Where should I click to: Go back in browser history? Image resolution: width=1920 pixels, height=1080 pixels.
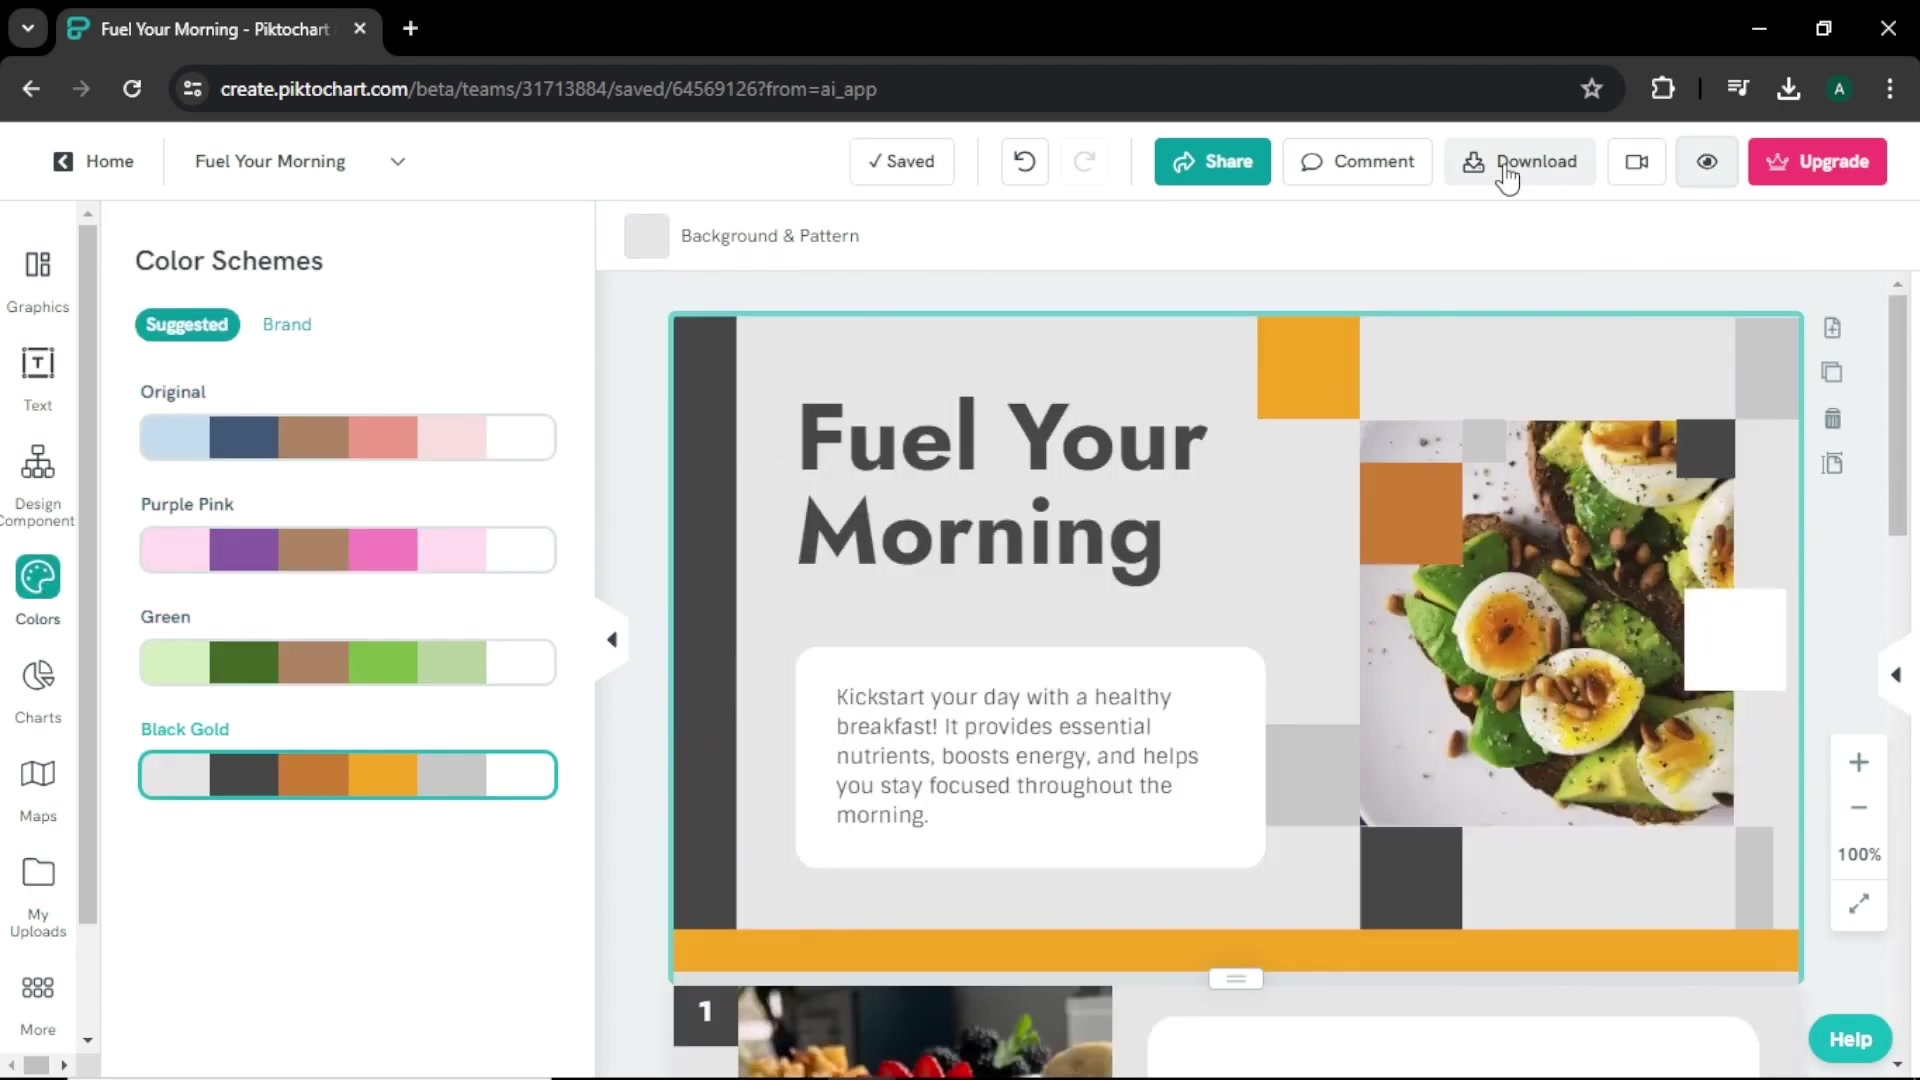[x=31, y=89]
